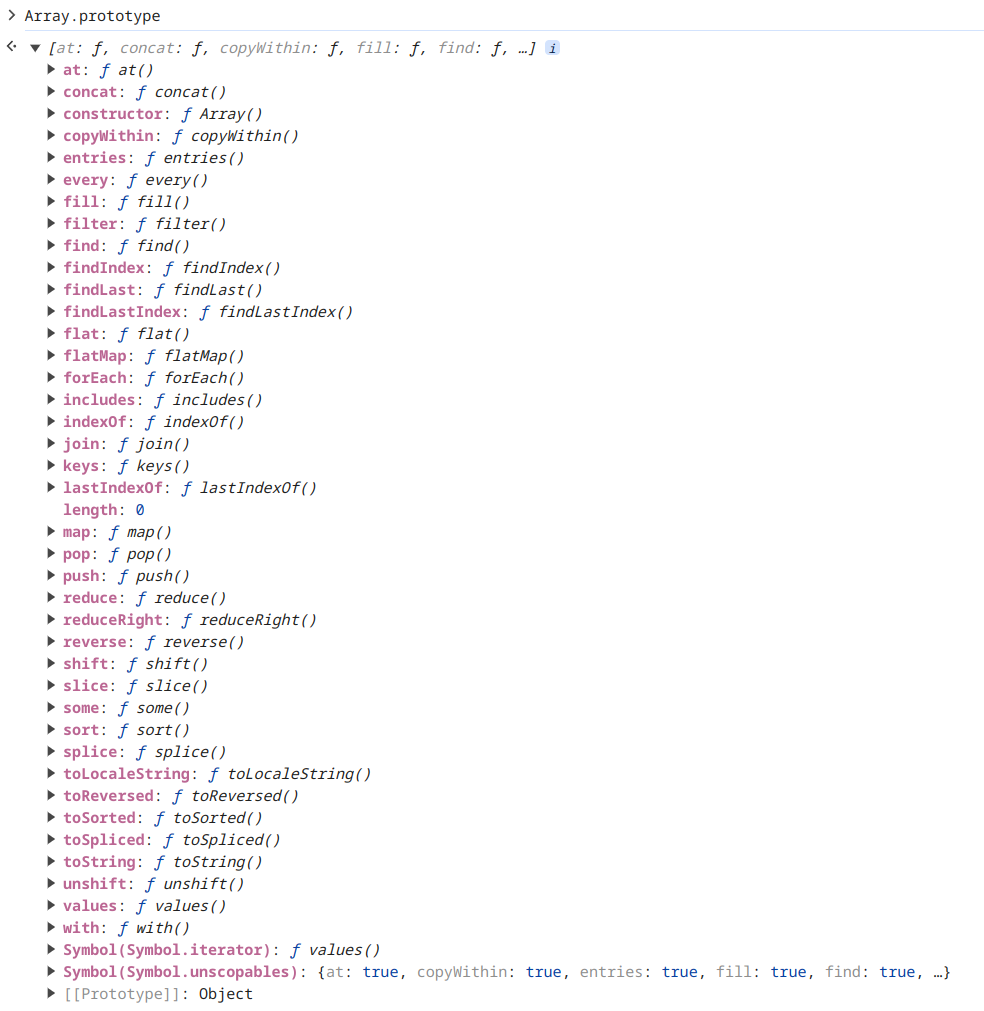
Task: Expand the push function
Action: (x=51, y=575)
